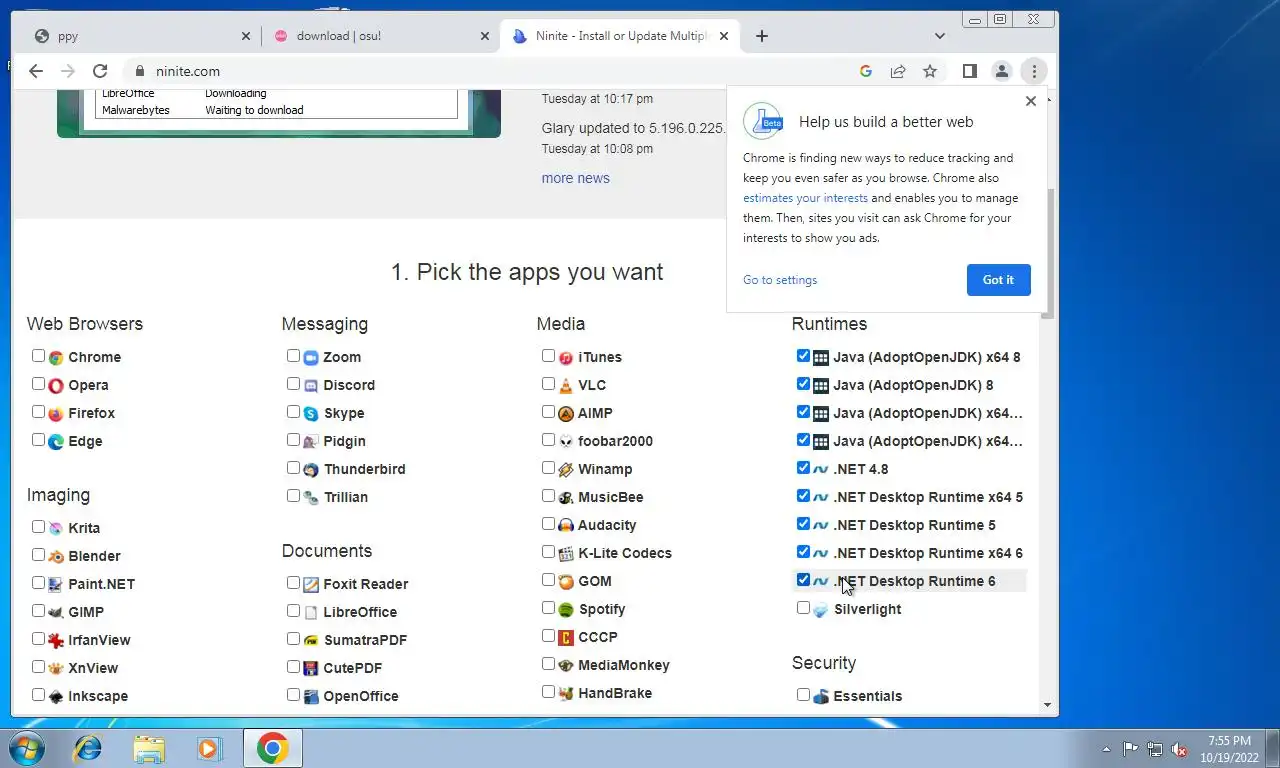The image size is (1280, 768).
Task: Click the Skype app icon
Action: point(311,413)
